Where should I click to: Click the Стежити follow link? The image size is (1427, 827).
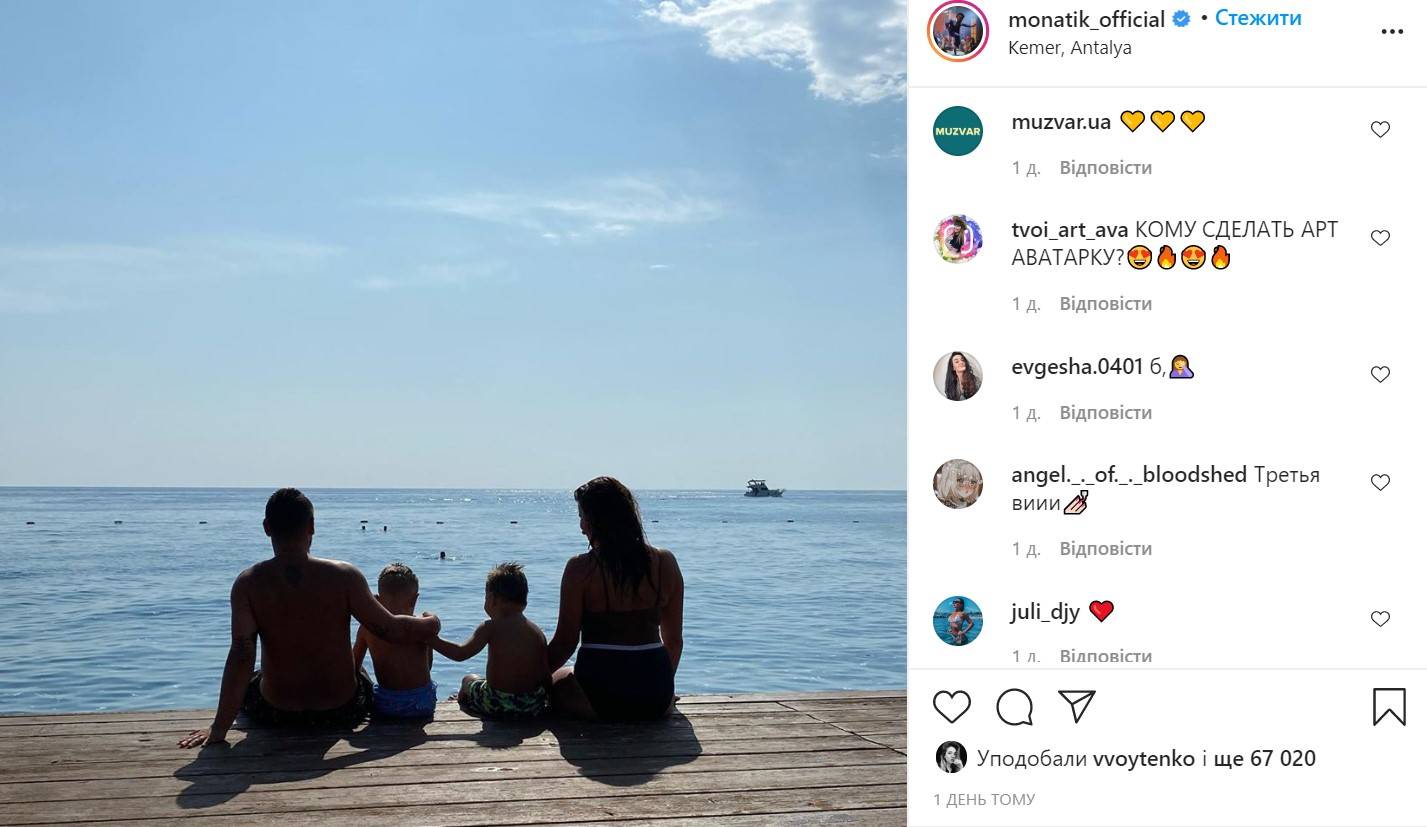point(1258,18)
